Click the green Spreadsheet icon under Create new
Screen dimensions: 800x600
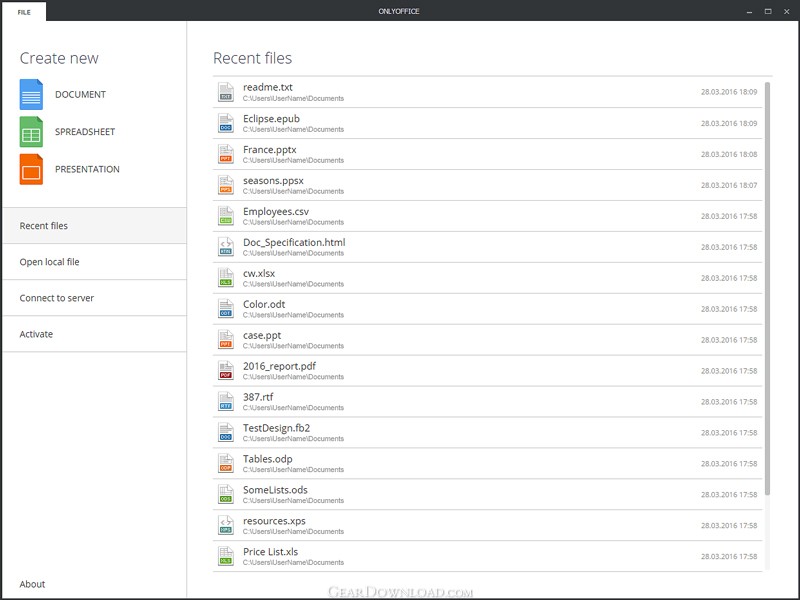point(31,132)
